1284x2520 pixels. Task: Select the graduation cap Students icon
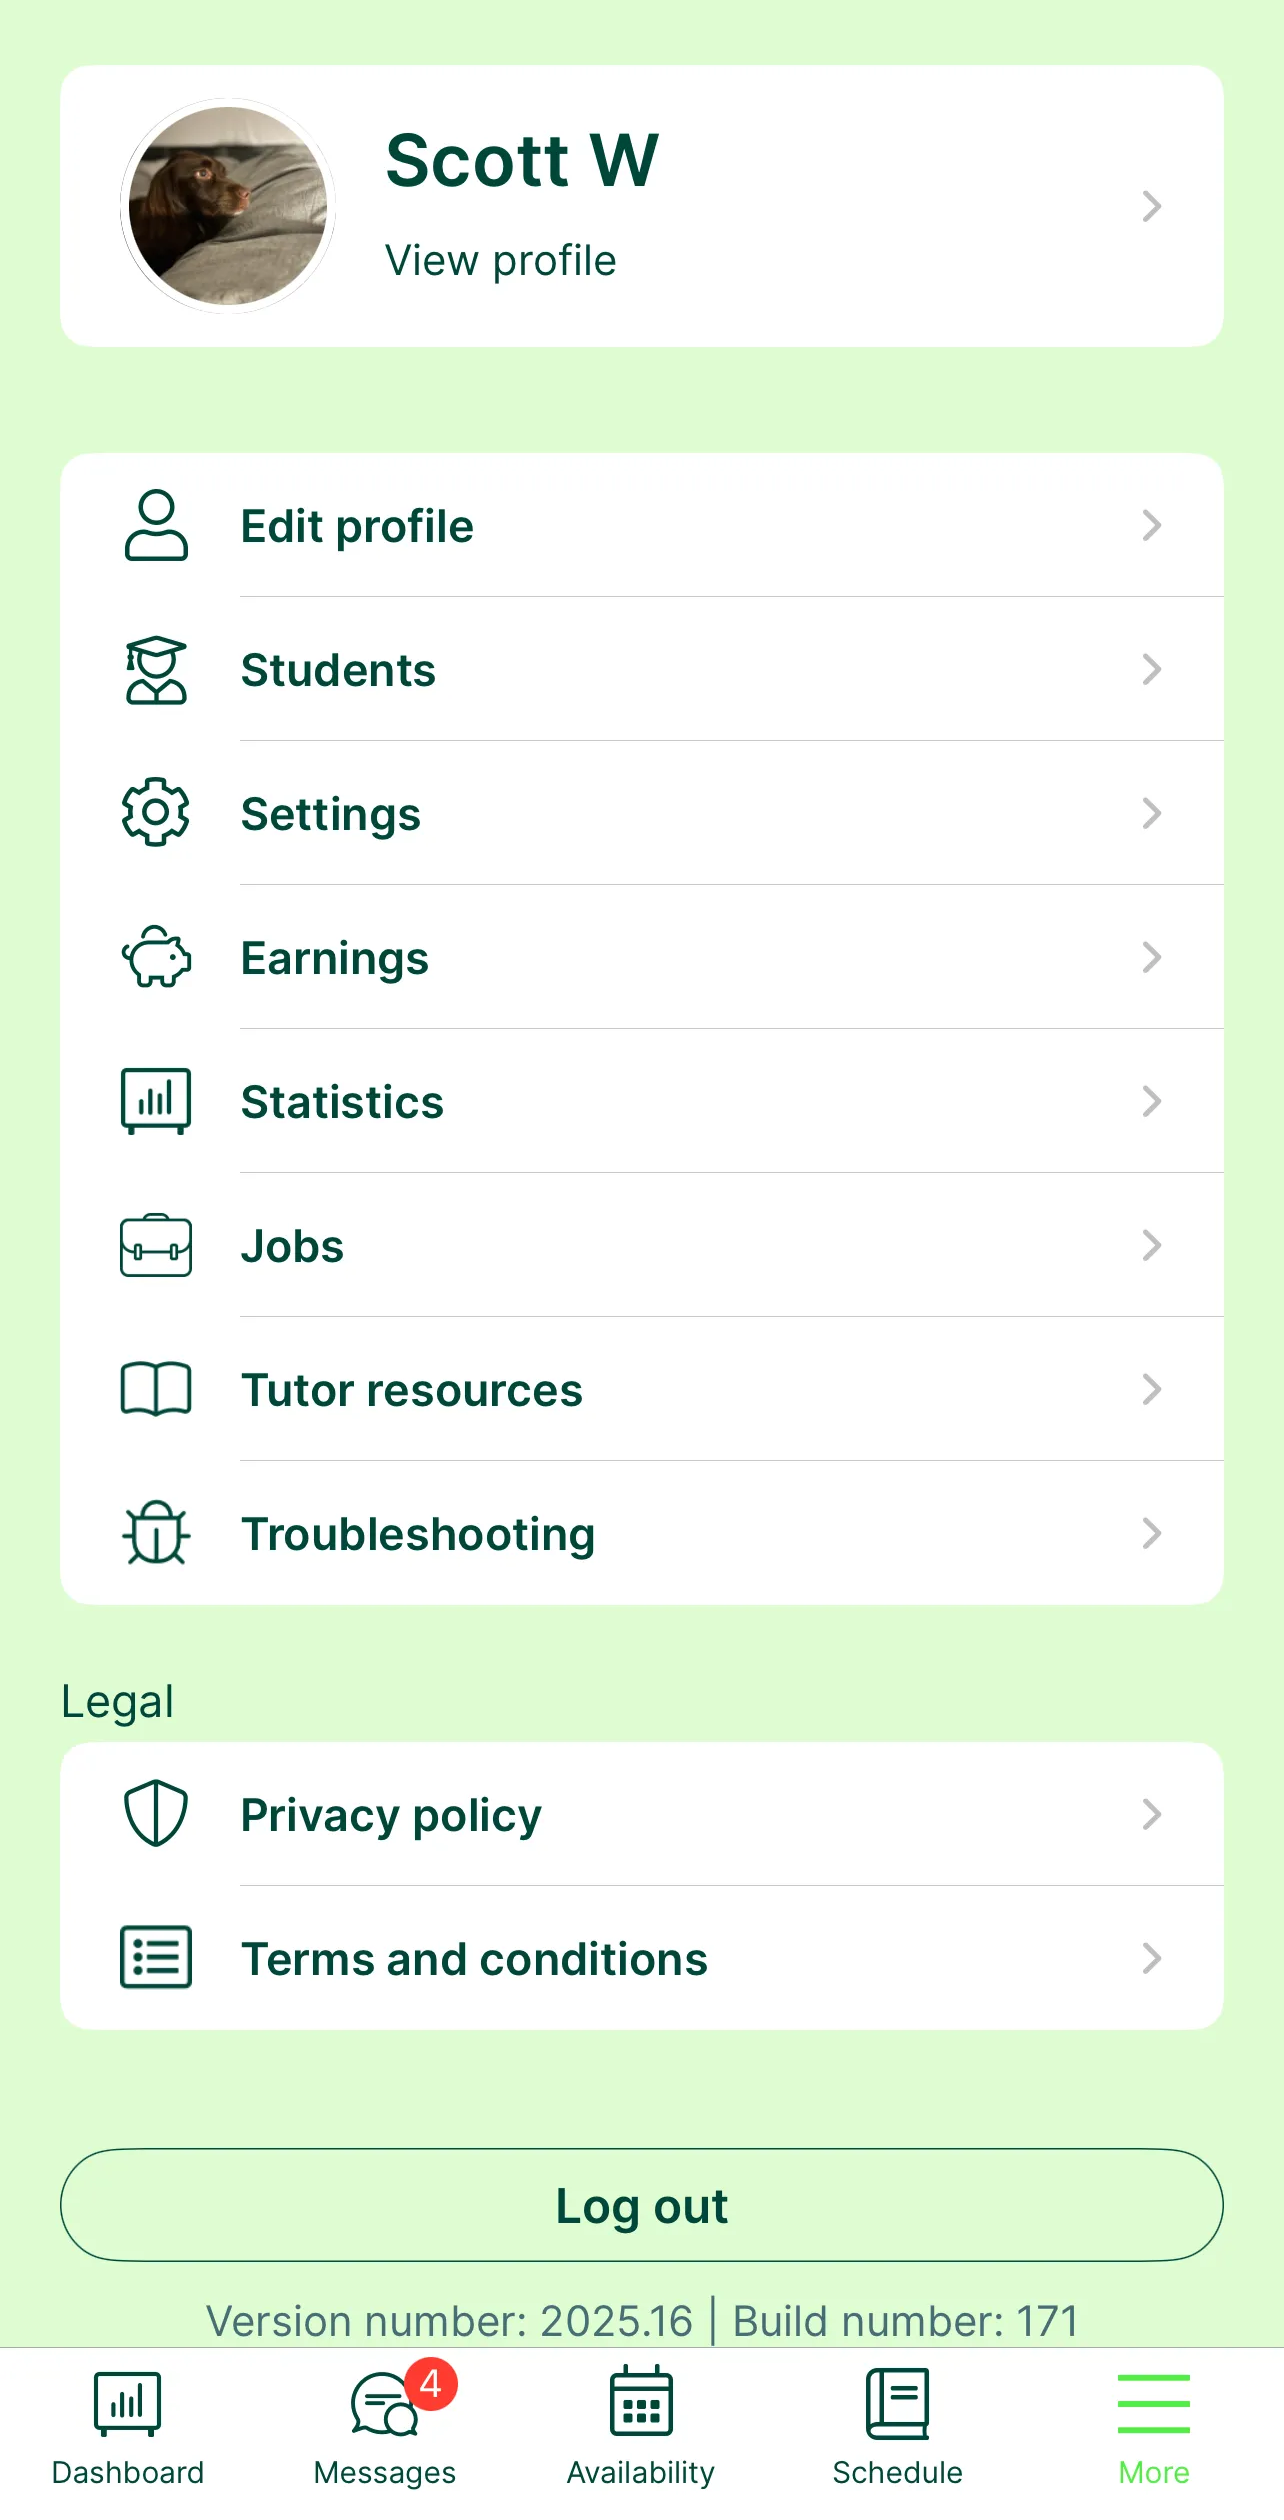(156, 670)
